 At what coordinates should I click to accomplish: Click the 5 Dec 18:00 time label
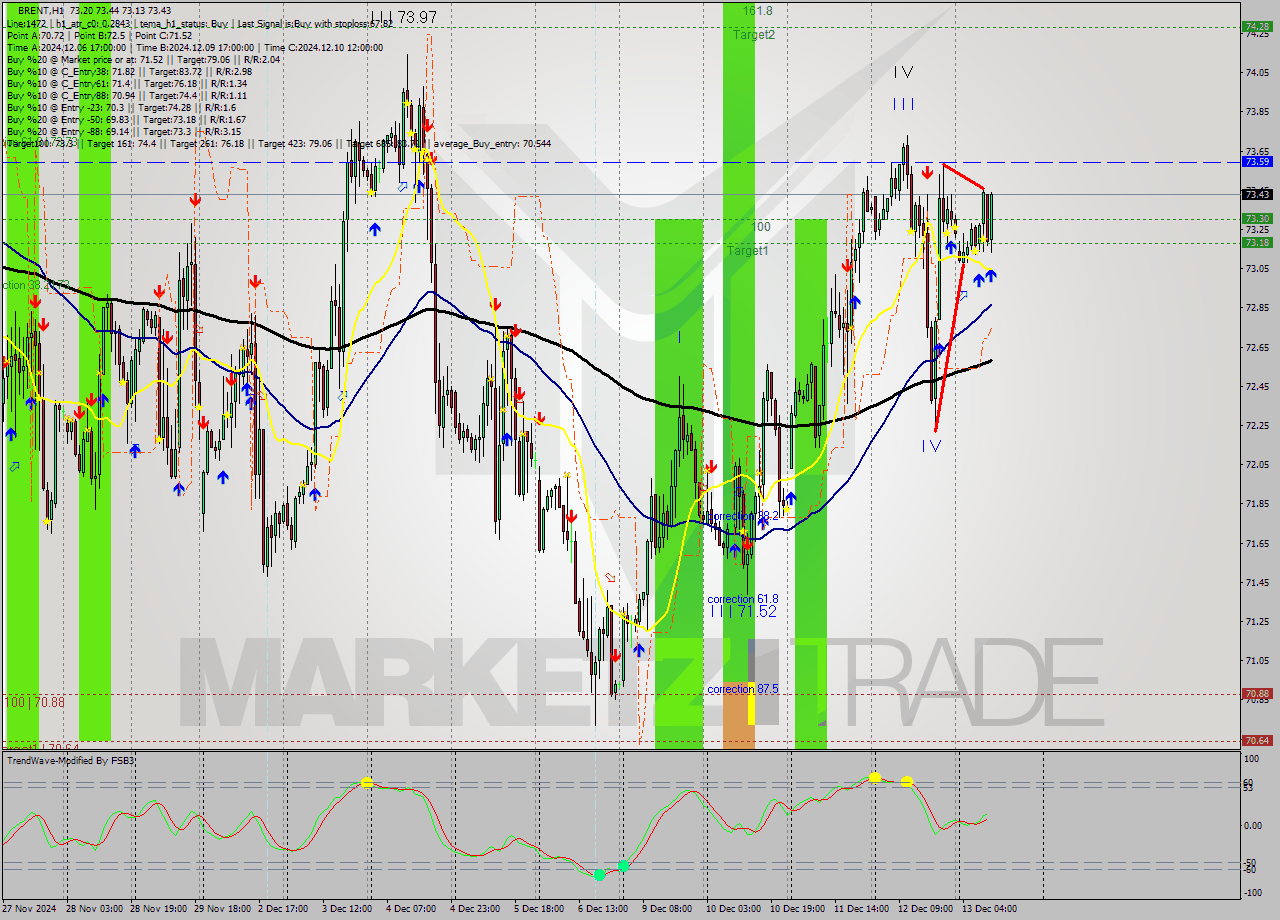(541, 909)
